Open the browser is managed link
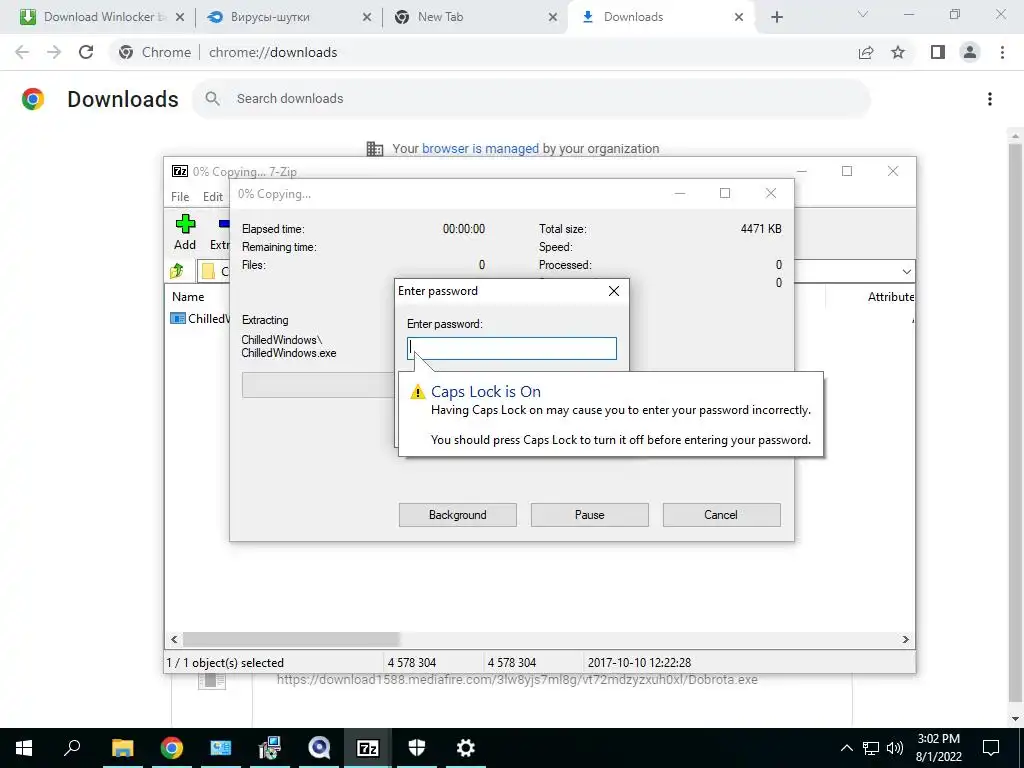Viewport: 1024px width, 768px height. pos(480,149)
